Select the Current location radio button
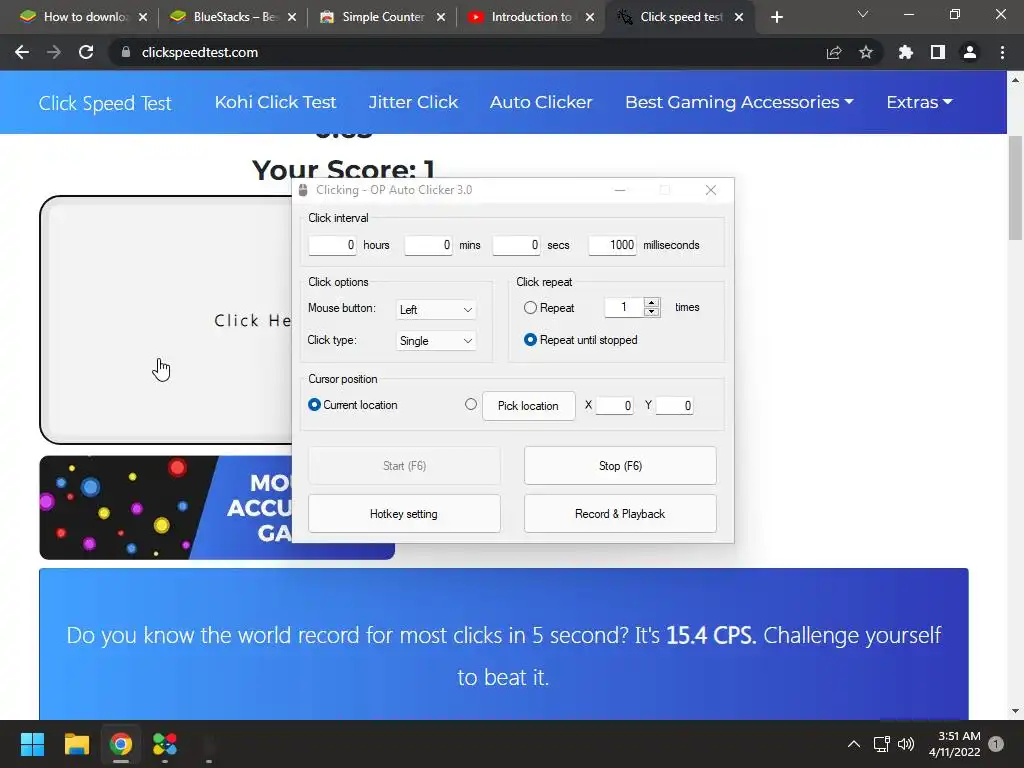Image resolution: width=1024 pixels, height=768 pixels. [314, 405]
